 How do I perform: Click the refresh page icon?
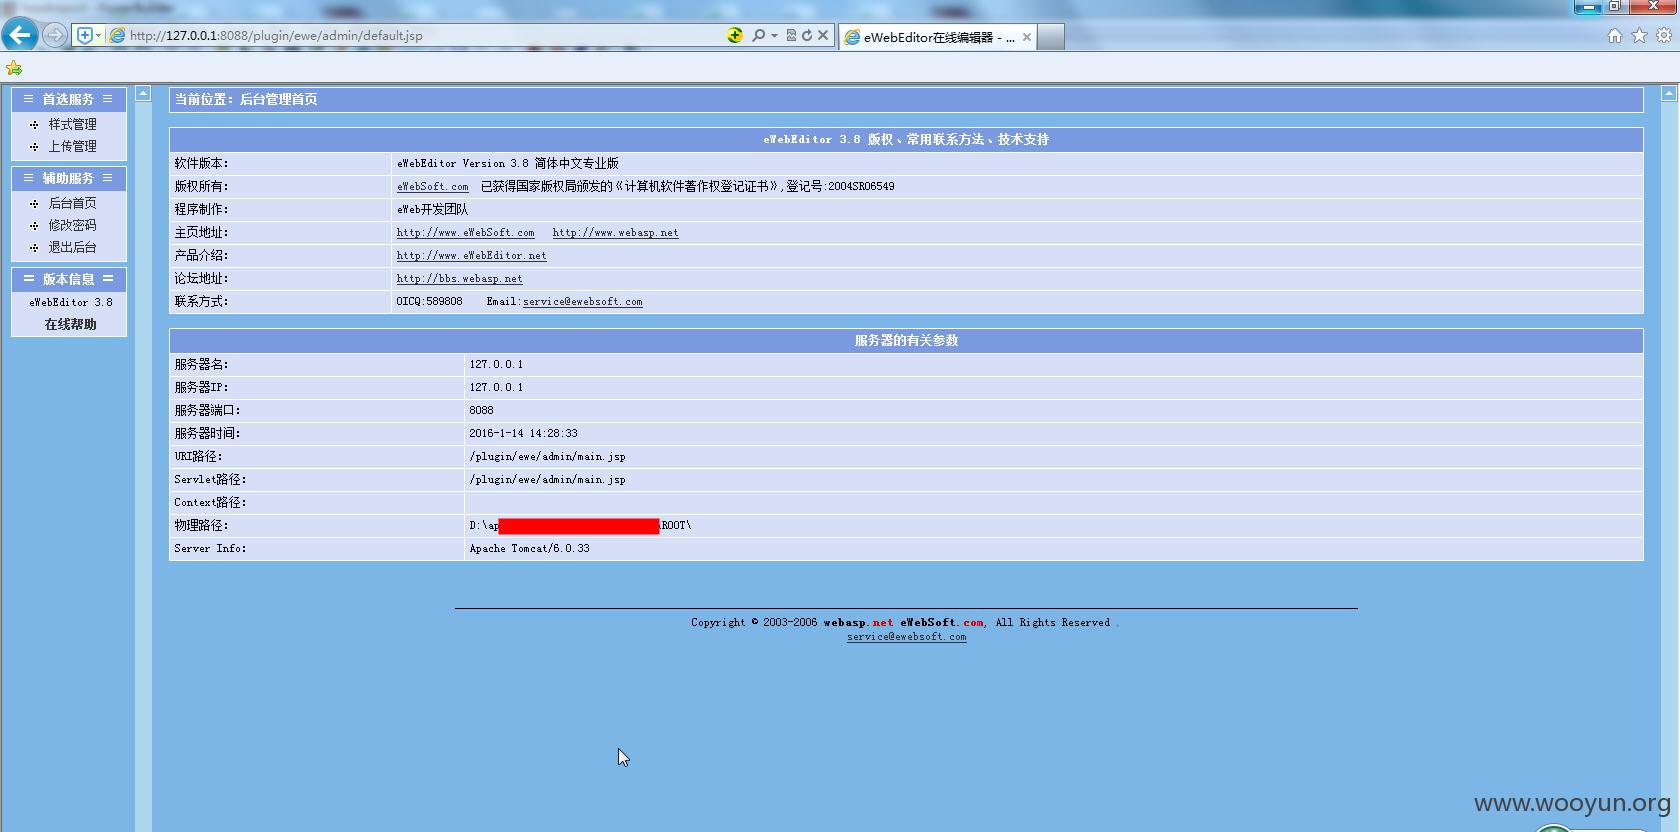tap(806, 35)
